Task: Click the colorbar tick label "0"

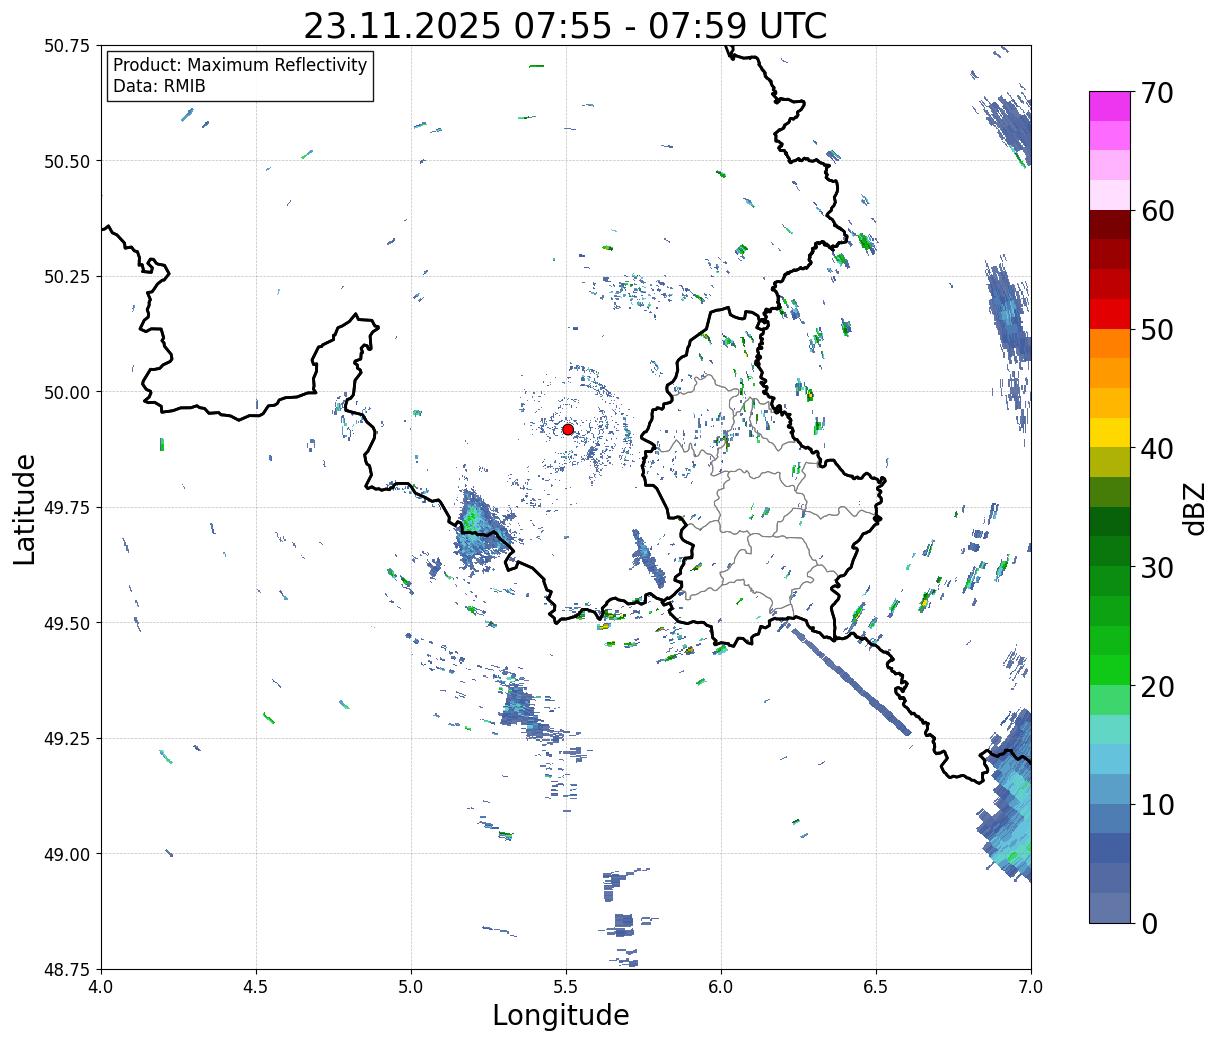Action: pos(1149,923)
